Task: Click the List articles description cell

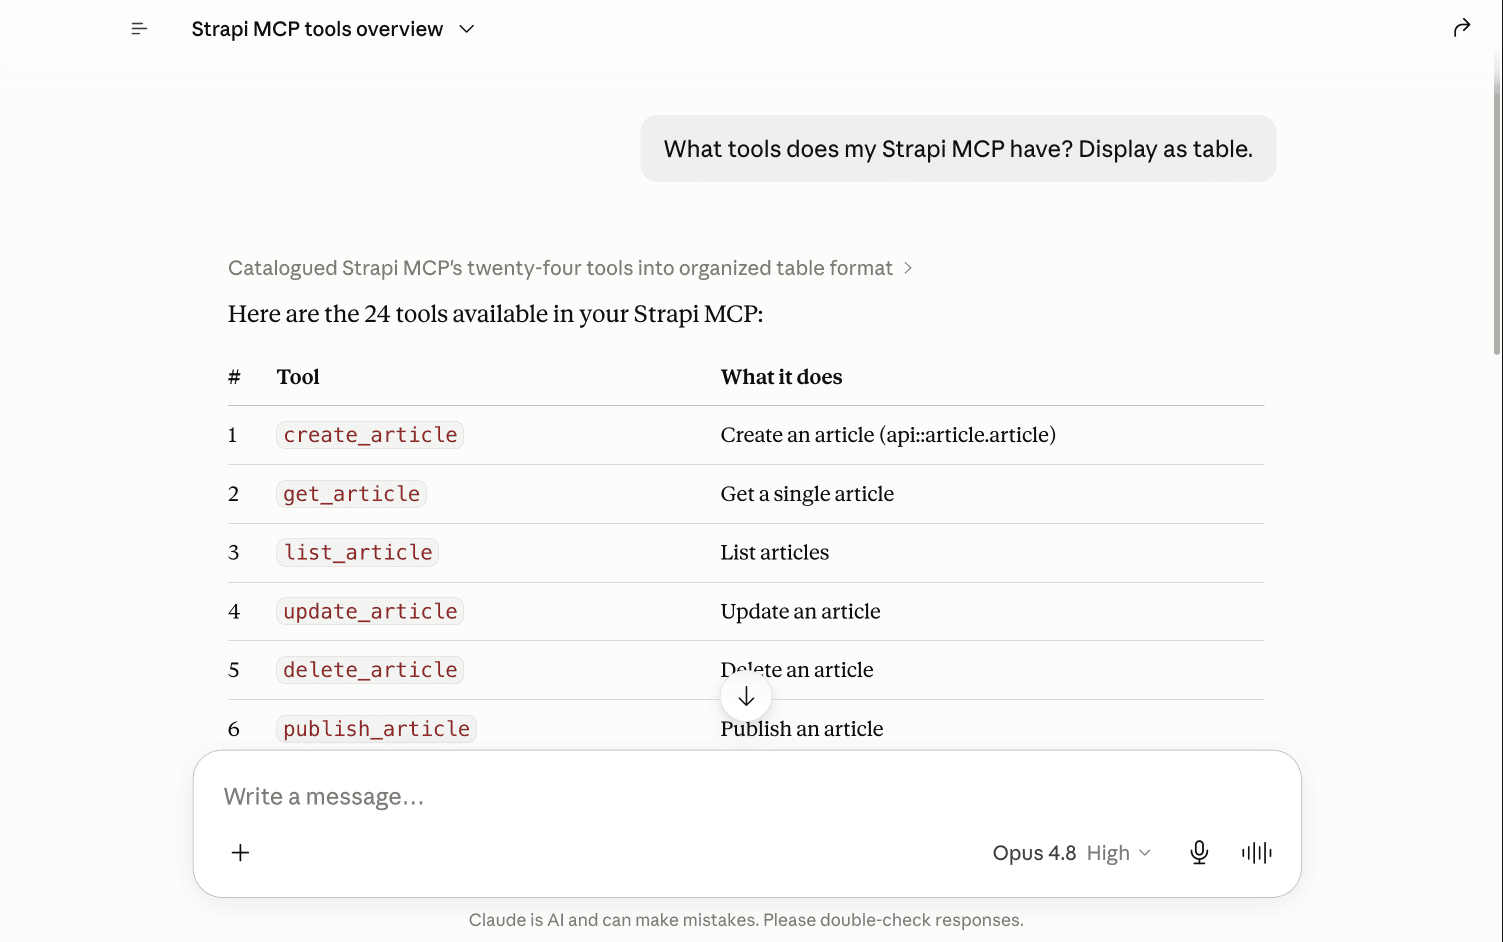Action: pos(775,553)
